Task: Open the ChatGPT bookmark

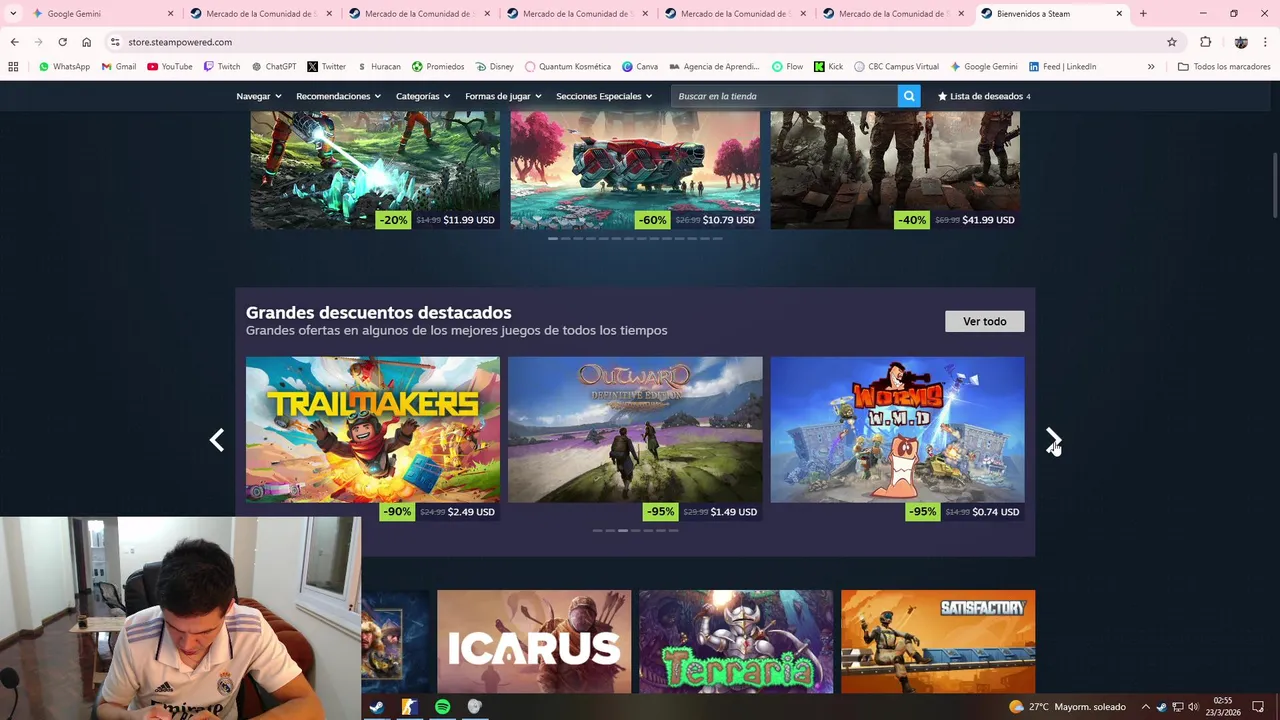Action: click(273, 67)
